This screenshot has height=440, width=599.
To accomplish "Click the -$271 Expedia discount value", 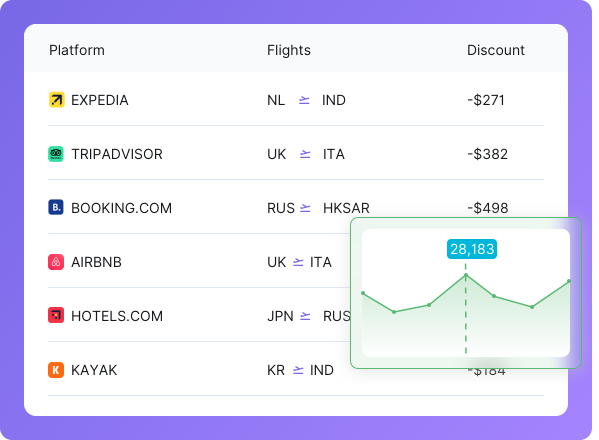I will pyautogui.click(x=486, y=100).
